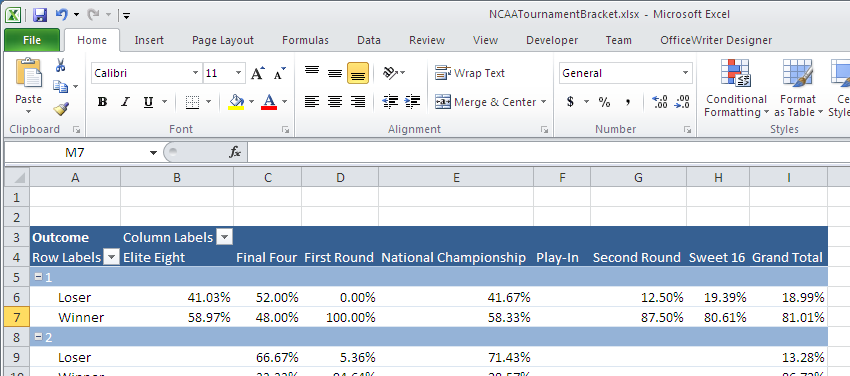Open the File tab

click(32, 40)
